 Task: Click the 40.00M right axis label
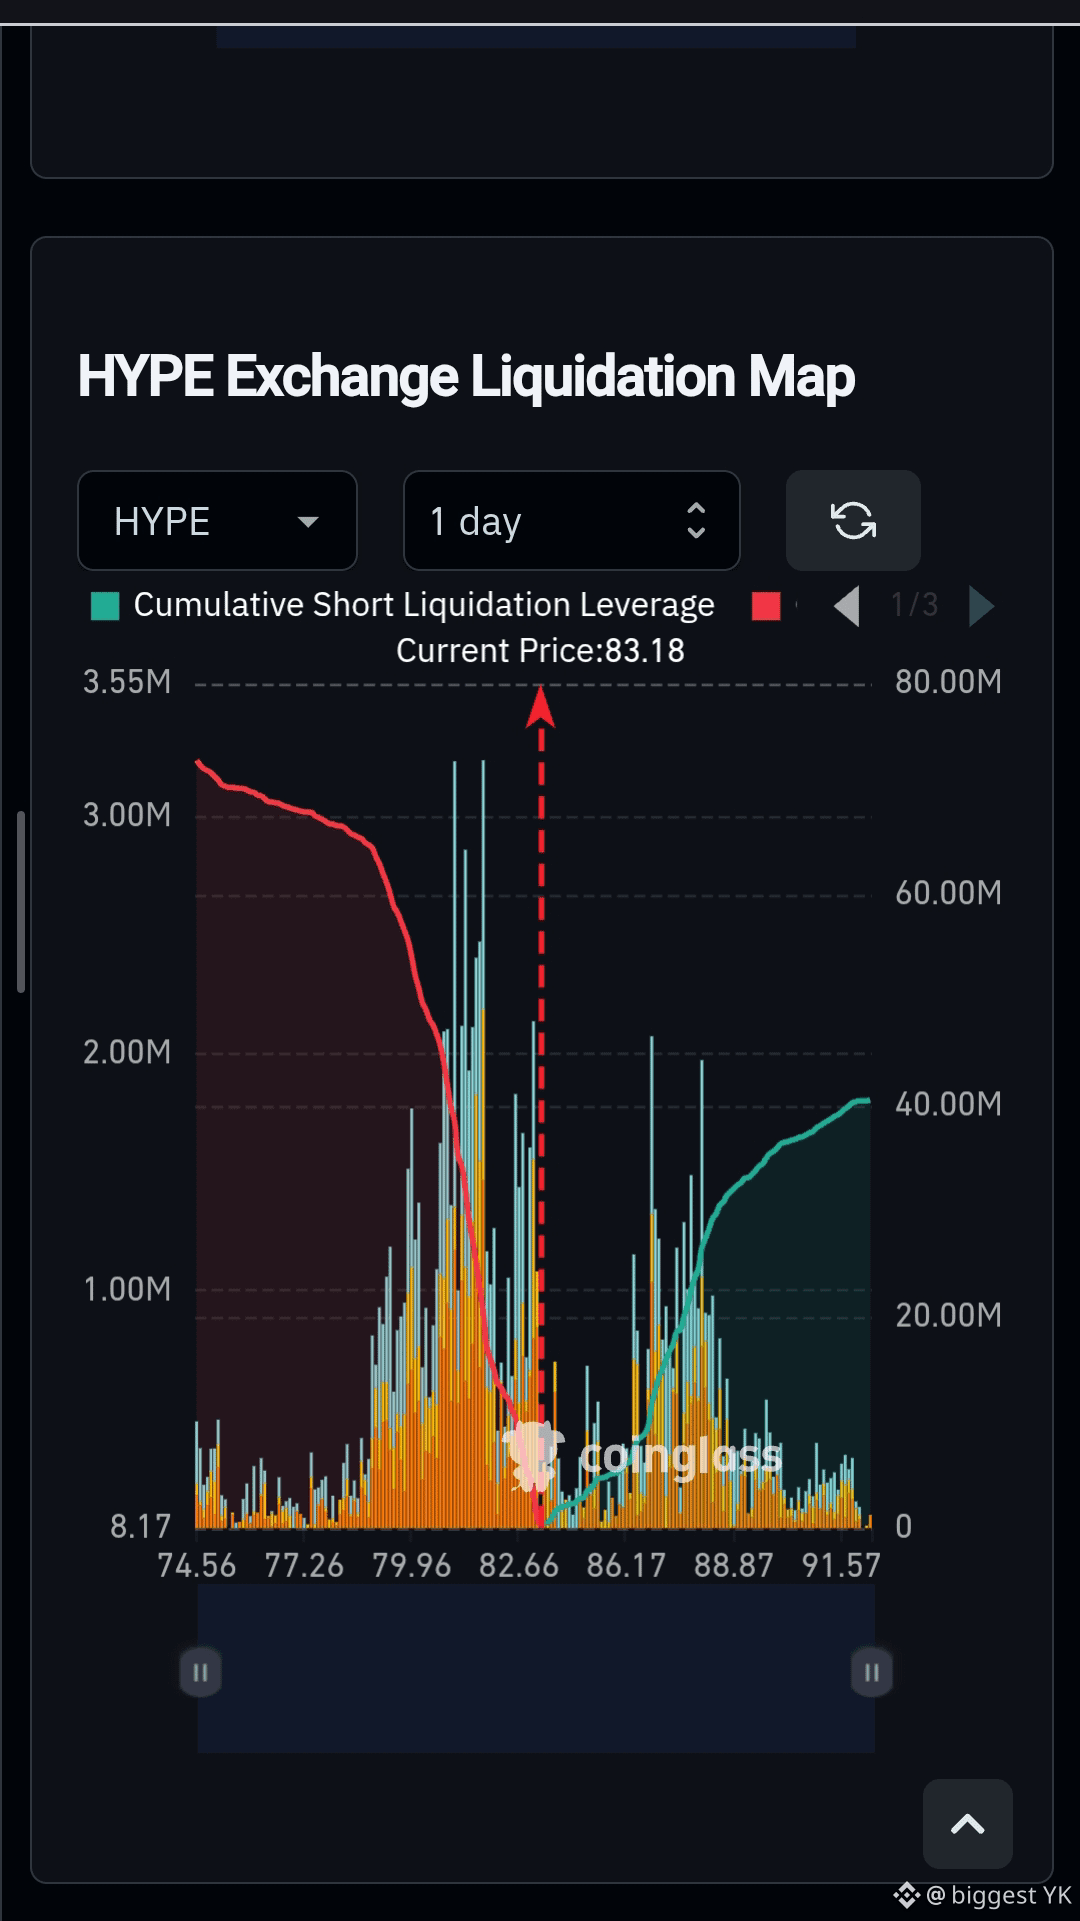click(x=948, y=1104)
